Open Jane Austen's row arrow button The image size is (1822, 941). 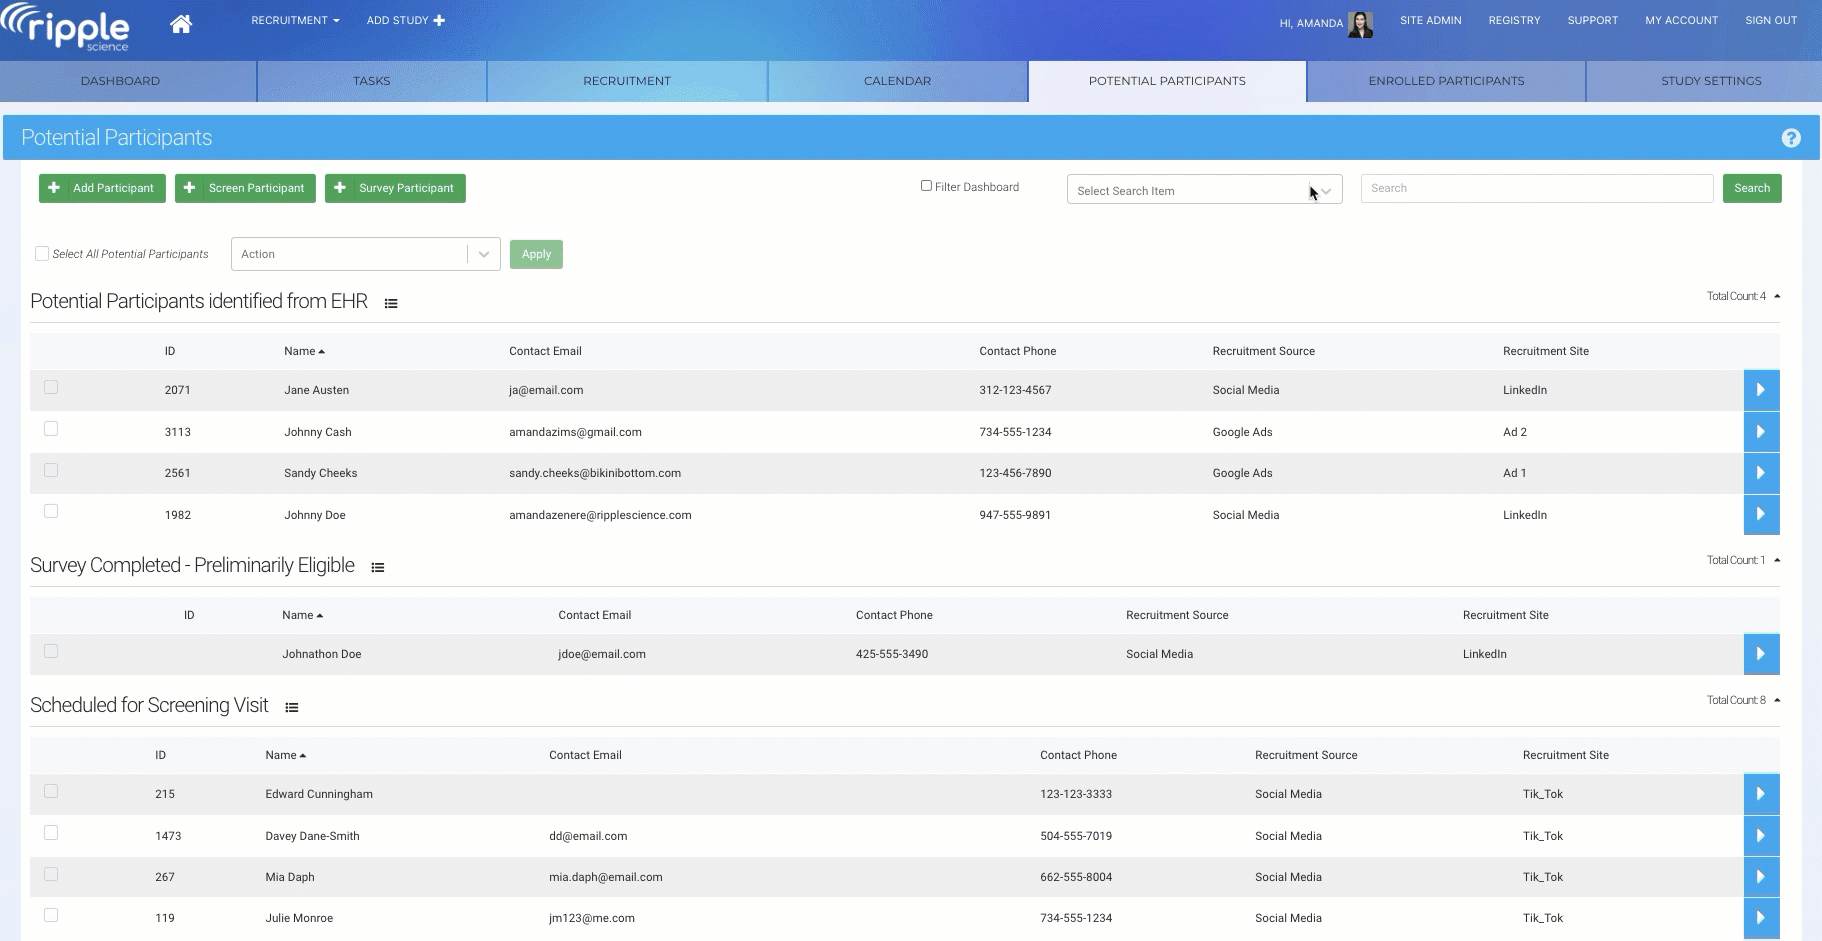(1761, 390)
